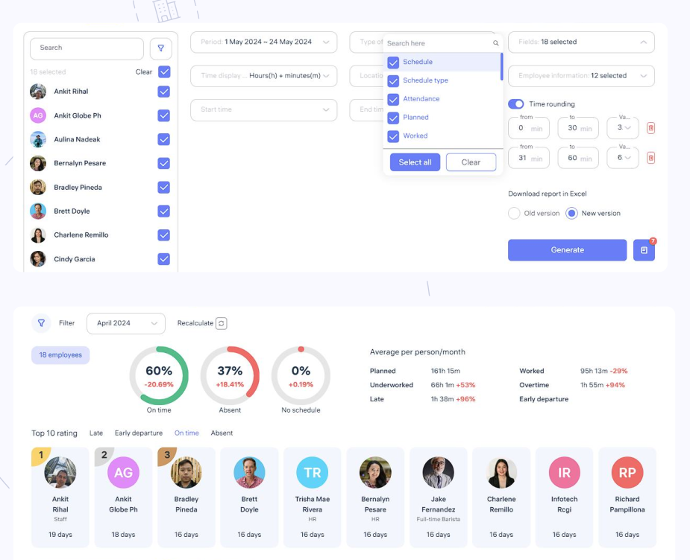This screenshot has height=560, width=690.
Task: Open the Period date range dropdown
Action: point(263,42)
